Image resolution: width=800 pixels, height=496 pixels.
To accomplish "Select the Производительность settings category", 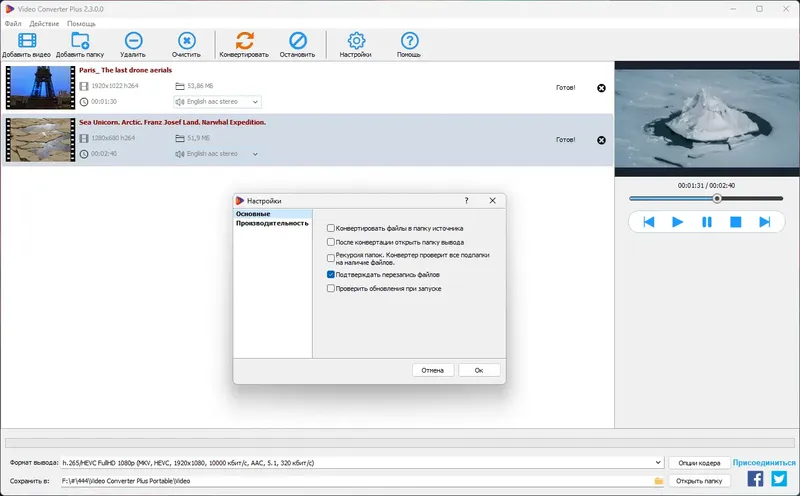I will click(272, 223).
